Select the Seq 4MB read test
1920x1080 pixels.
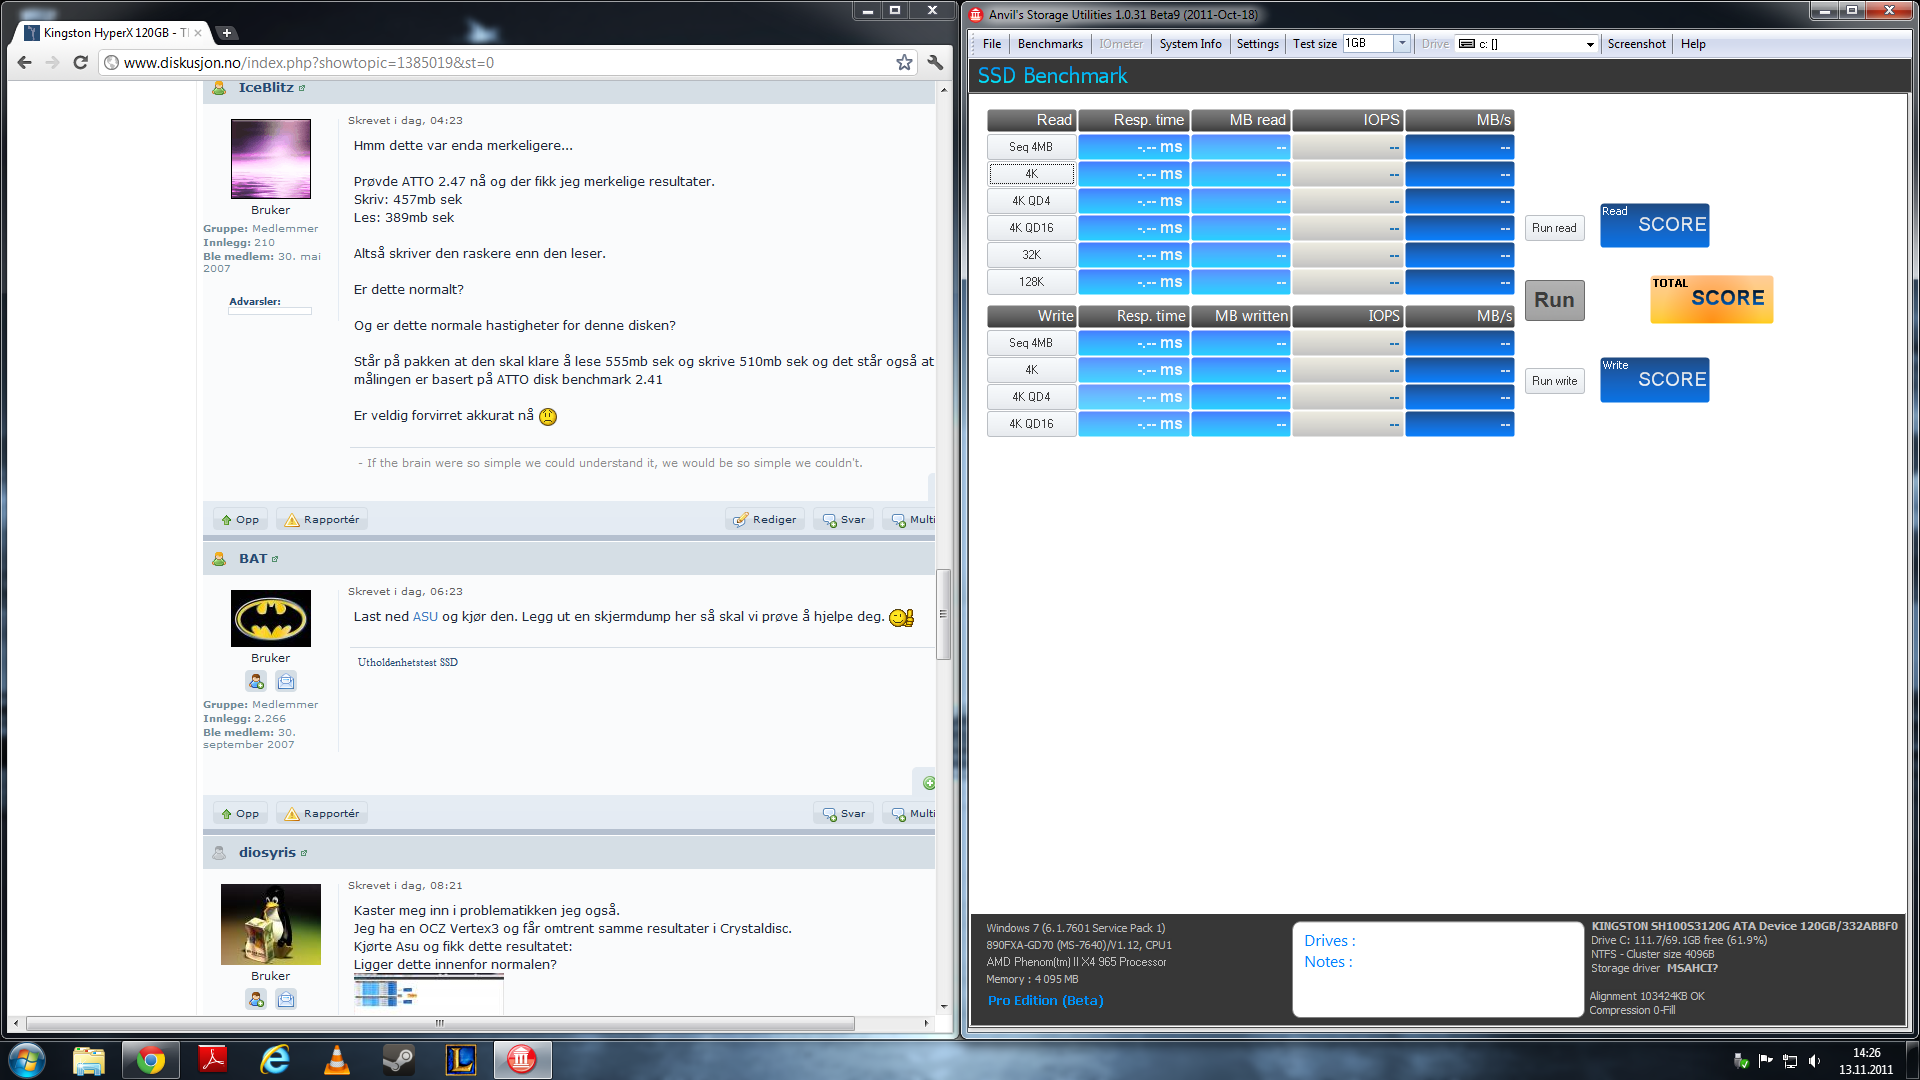pos(1031,147)
